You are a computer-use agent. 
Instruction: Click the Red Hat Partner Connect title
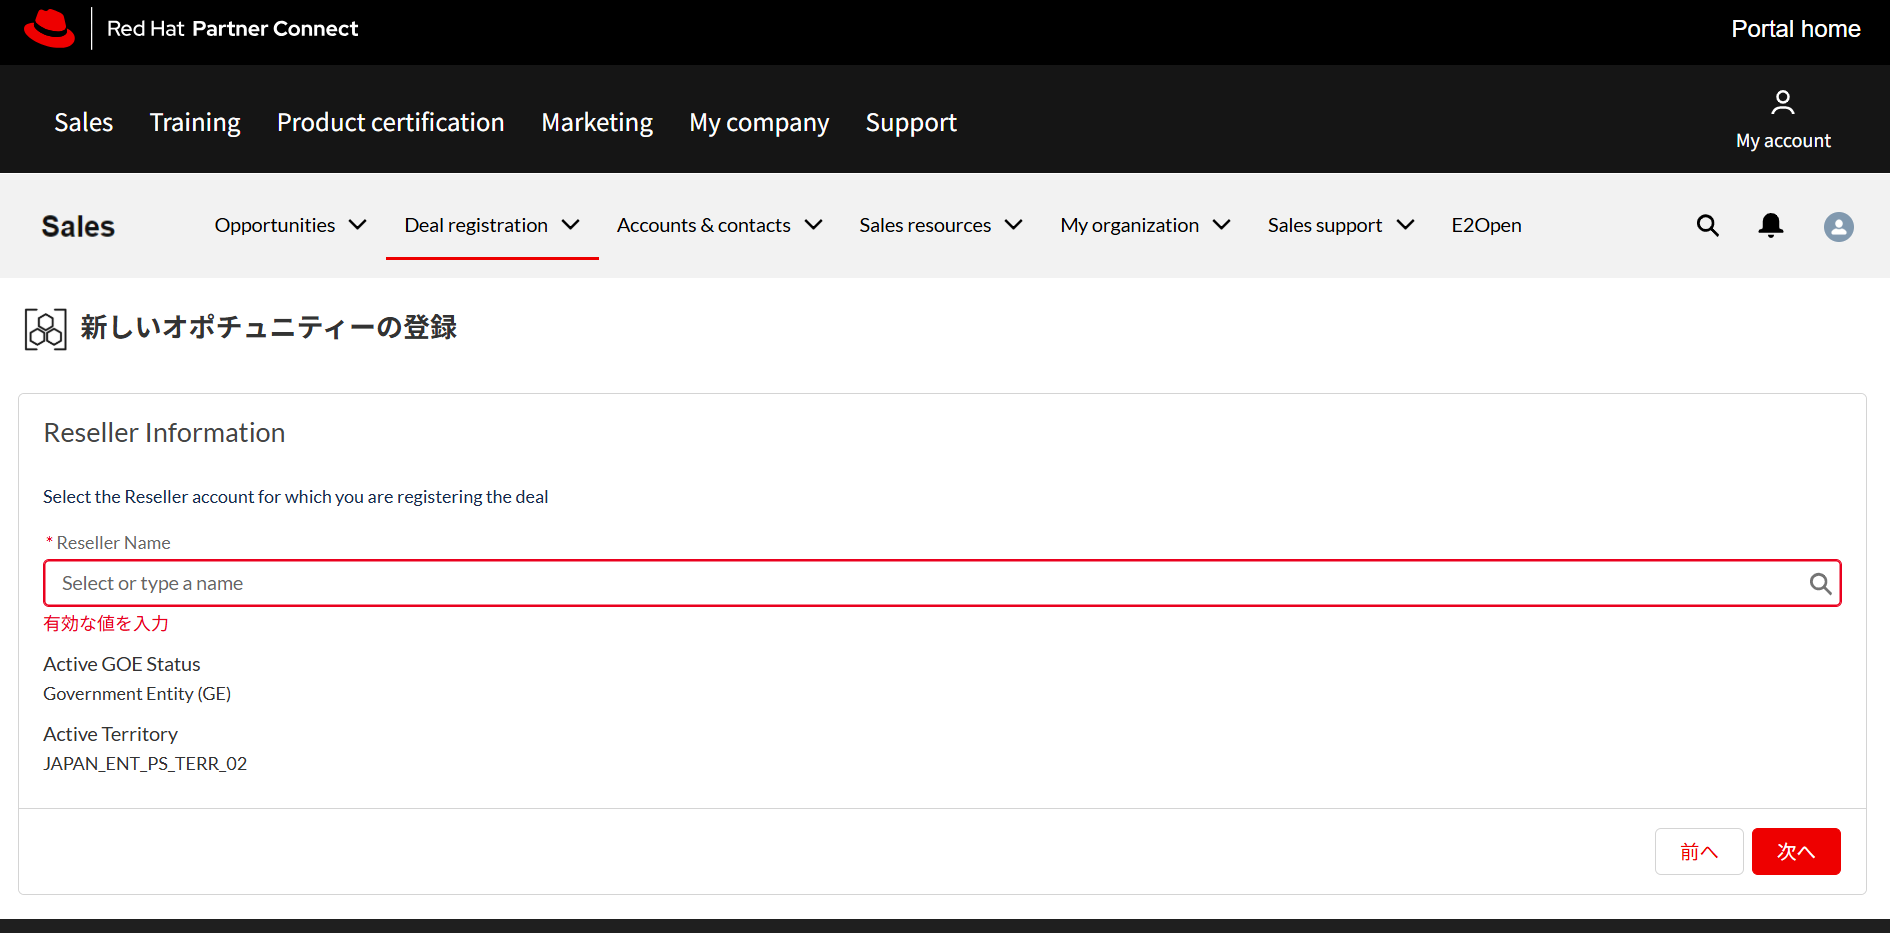(232, 28)
